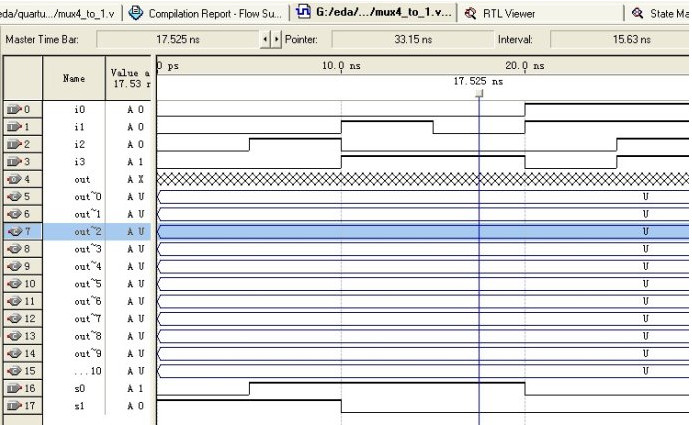This screenshot has height=425, width=692.
Task: Click the RTL Viewer tab icon
Action: 470,14
